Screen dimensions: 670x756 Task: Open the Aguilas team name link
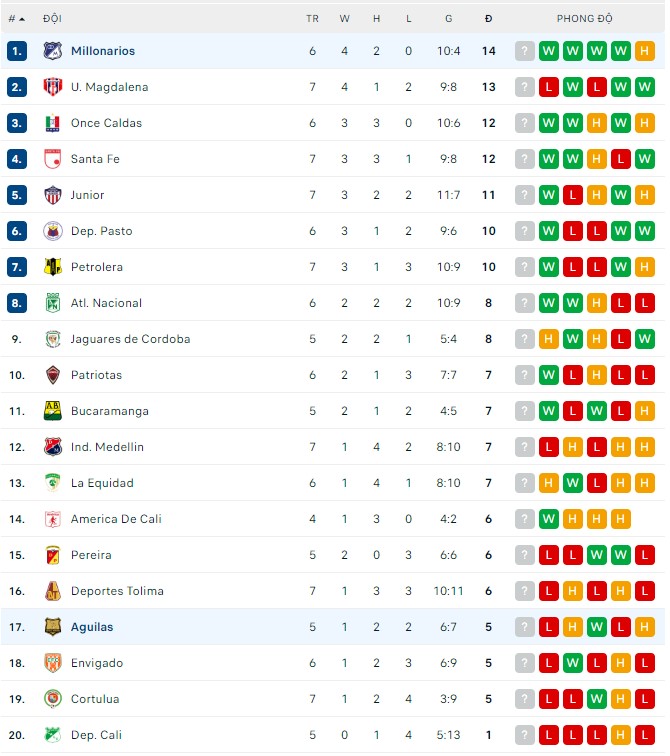pos(92,627)
